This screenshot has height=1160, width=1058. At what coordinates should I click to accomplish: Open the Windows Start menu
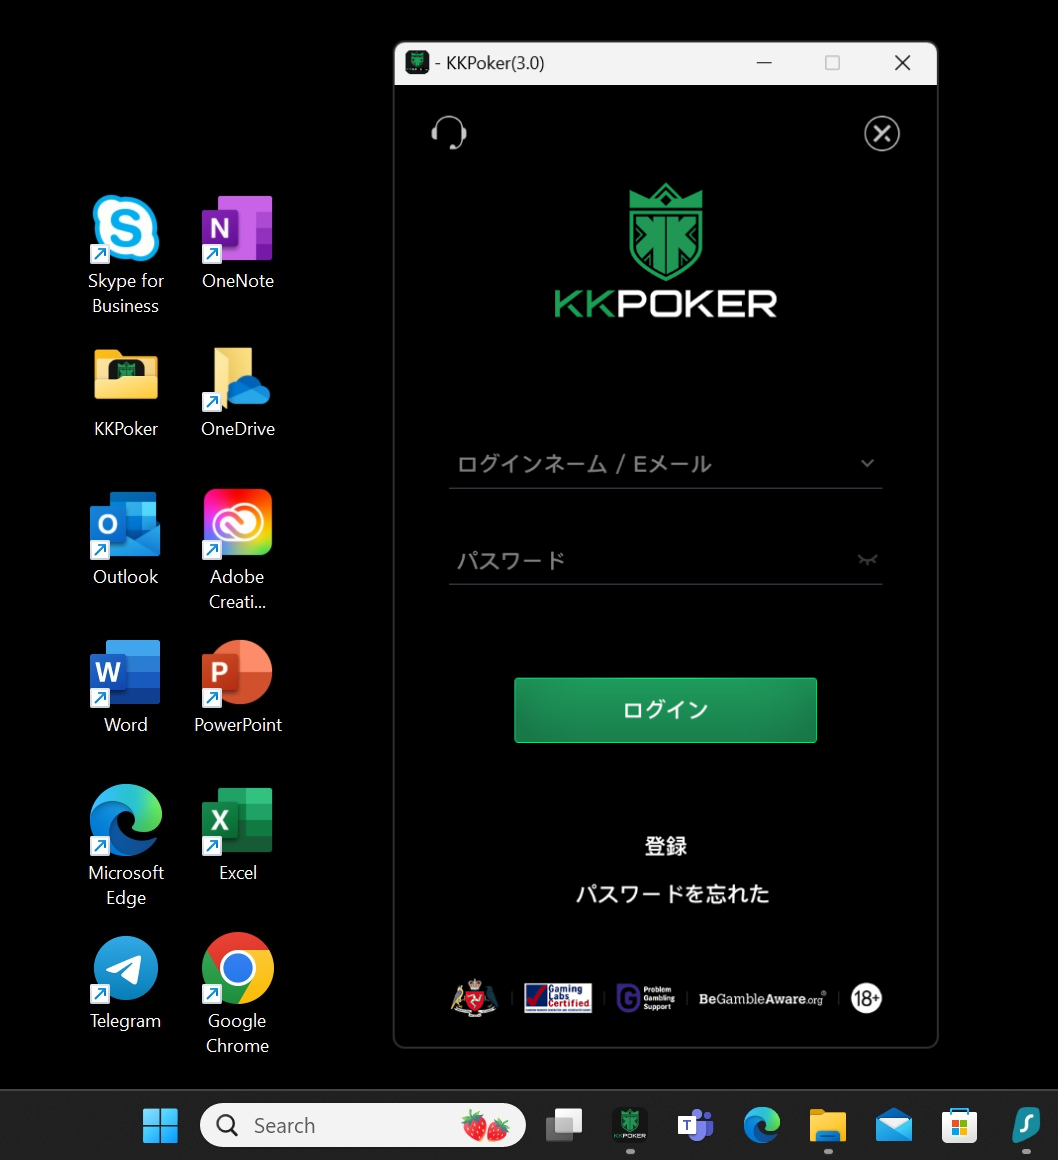[x=160, y=1125]
